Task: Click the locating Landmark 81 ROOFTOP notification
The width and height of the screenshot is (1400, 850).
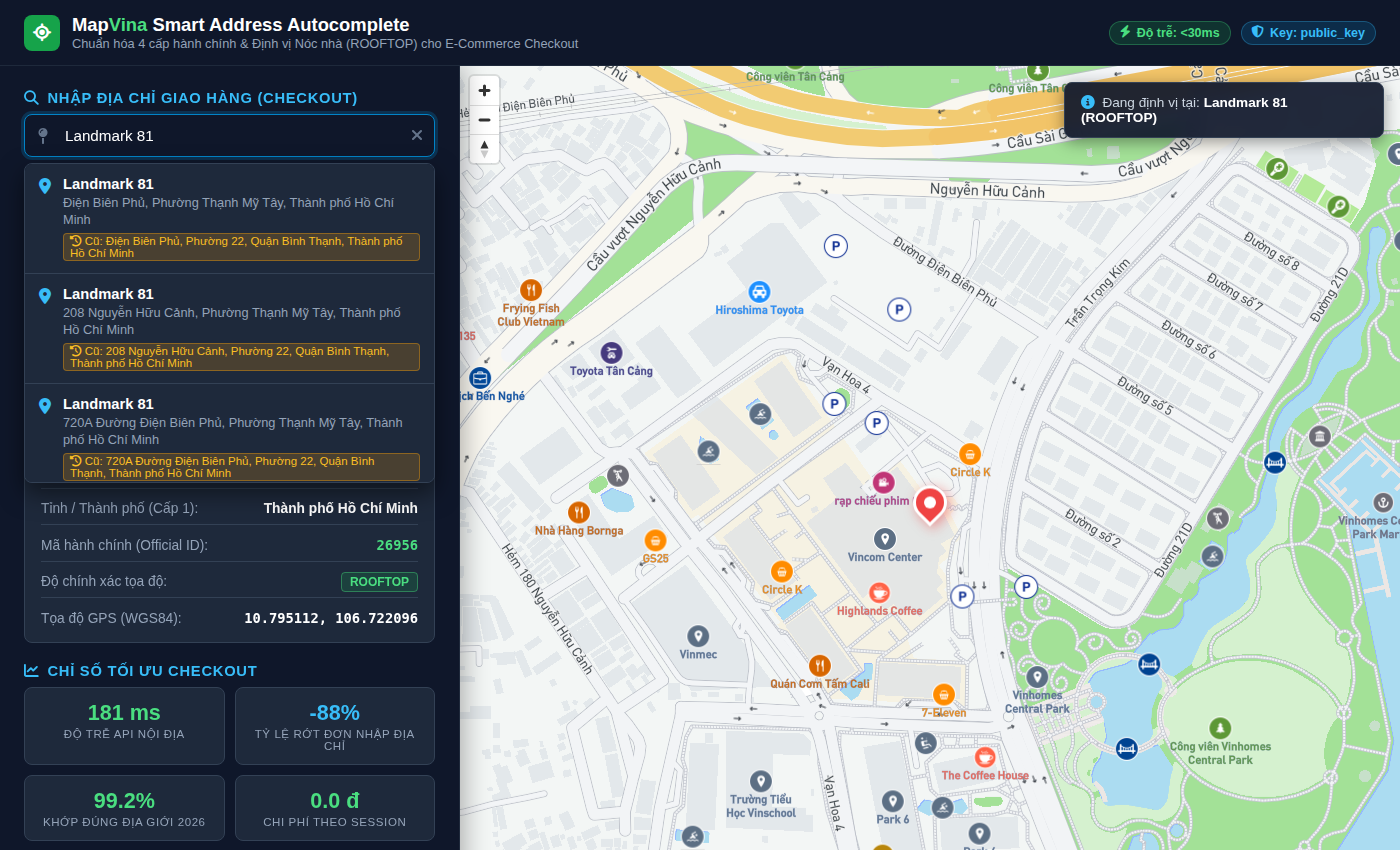Action: (1224, 110)
